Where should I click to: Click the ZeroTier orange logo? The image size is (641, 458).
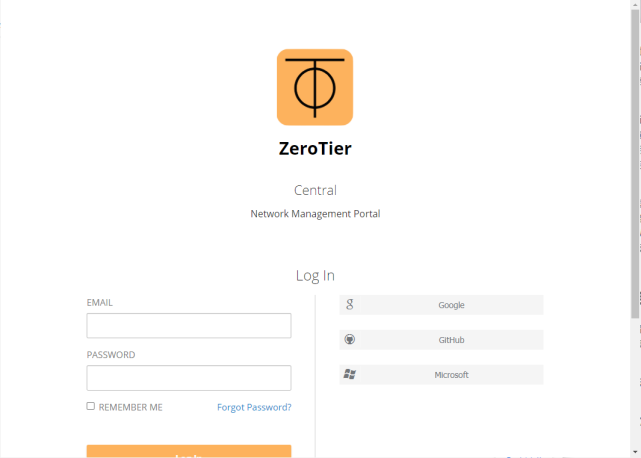(315, 87)
